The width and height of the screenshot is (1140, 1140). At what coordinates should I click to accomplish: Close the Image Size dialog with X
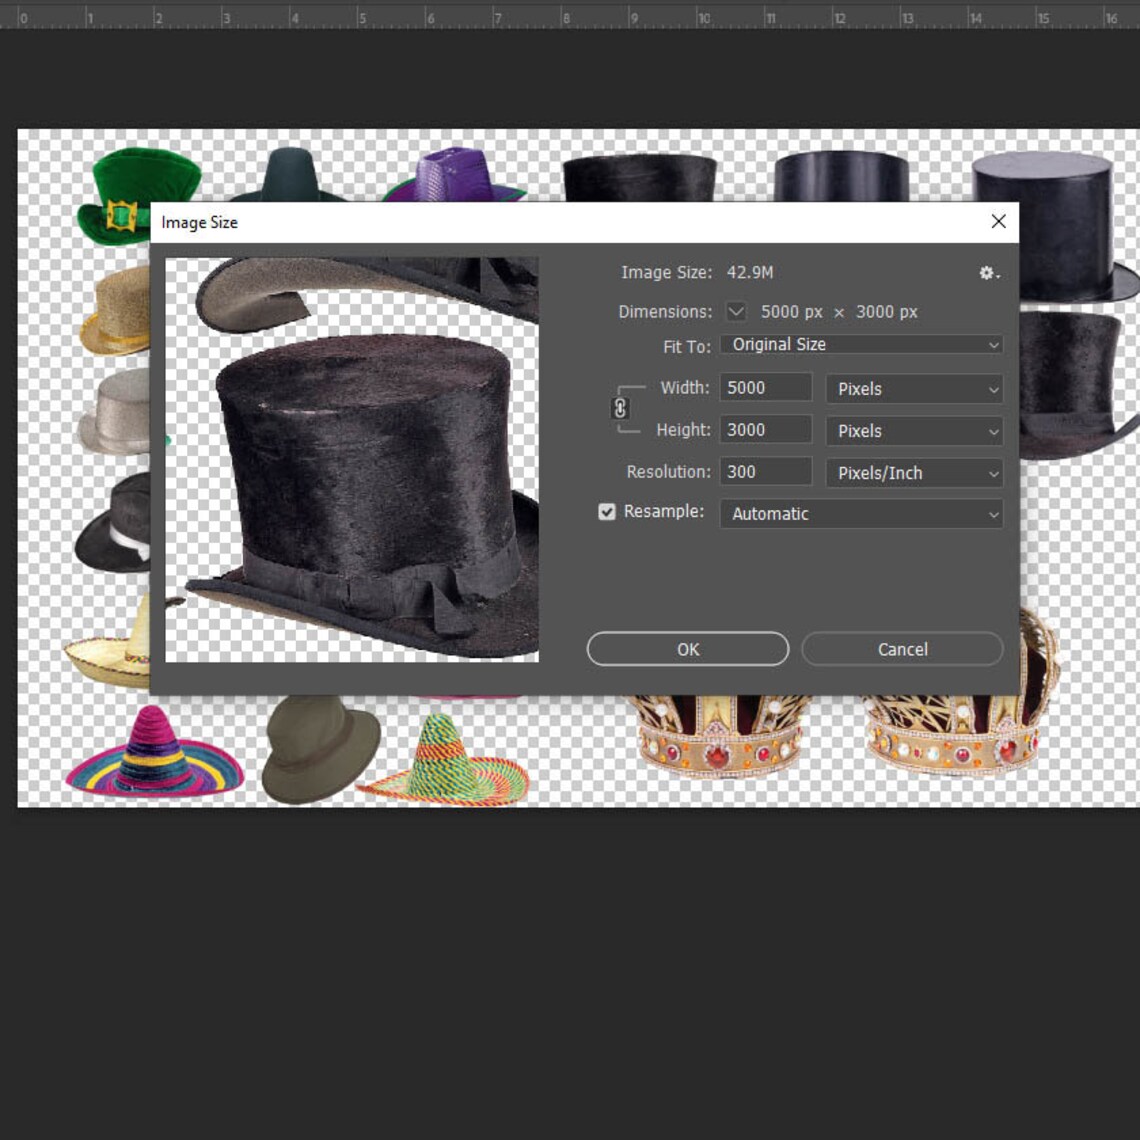[998, 221]
